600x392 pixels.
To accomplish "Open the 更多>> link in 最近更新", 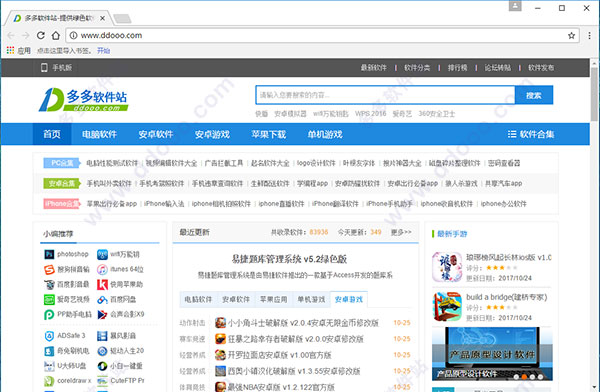I will (401, 232).
